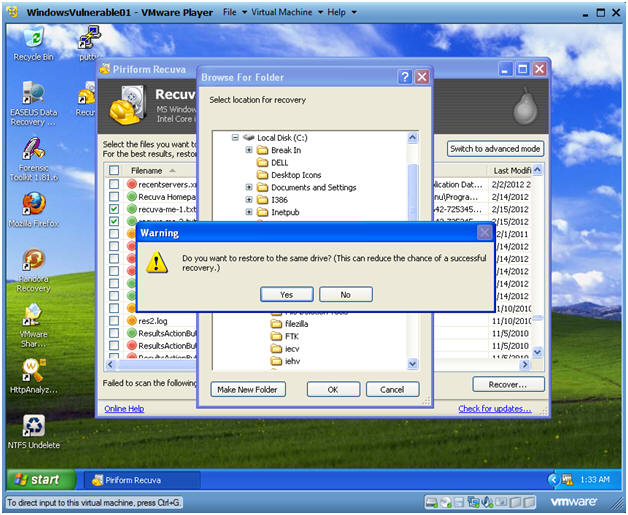Toggle the select-all Filename header checkbox

click(114, 171)
